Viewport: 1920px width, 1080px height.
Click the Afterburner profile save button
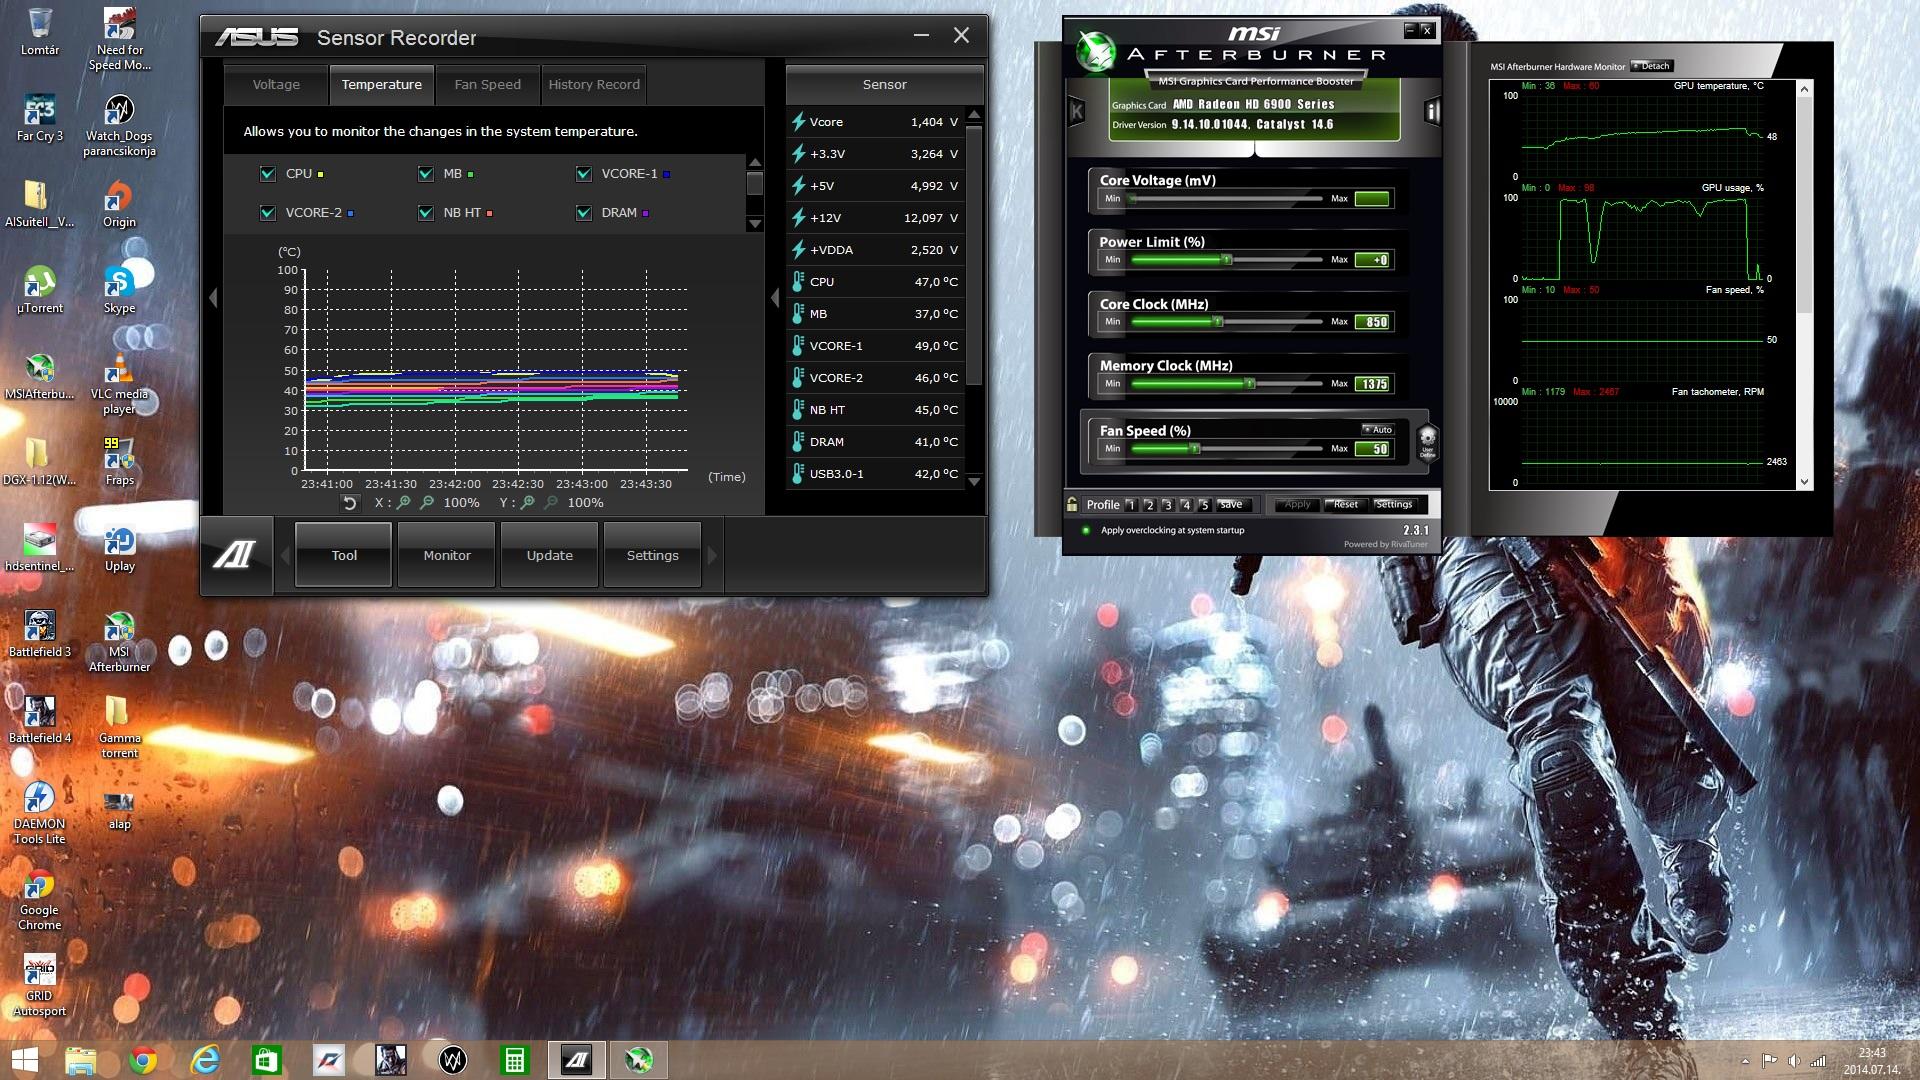(1231, 505)
